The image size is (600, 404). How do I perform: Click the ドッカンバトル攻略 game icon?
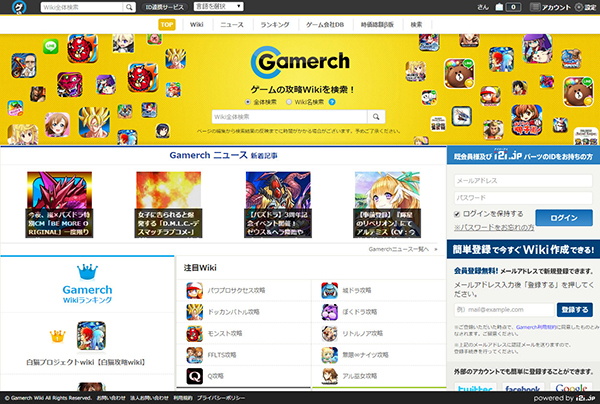[x=194, y=312]
